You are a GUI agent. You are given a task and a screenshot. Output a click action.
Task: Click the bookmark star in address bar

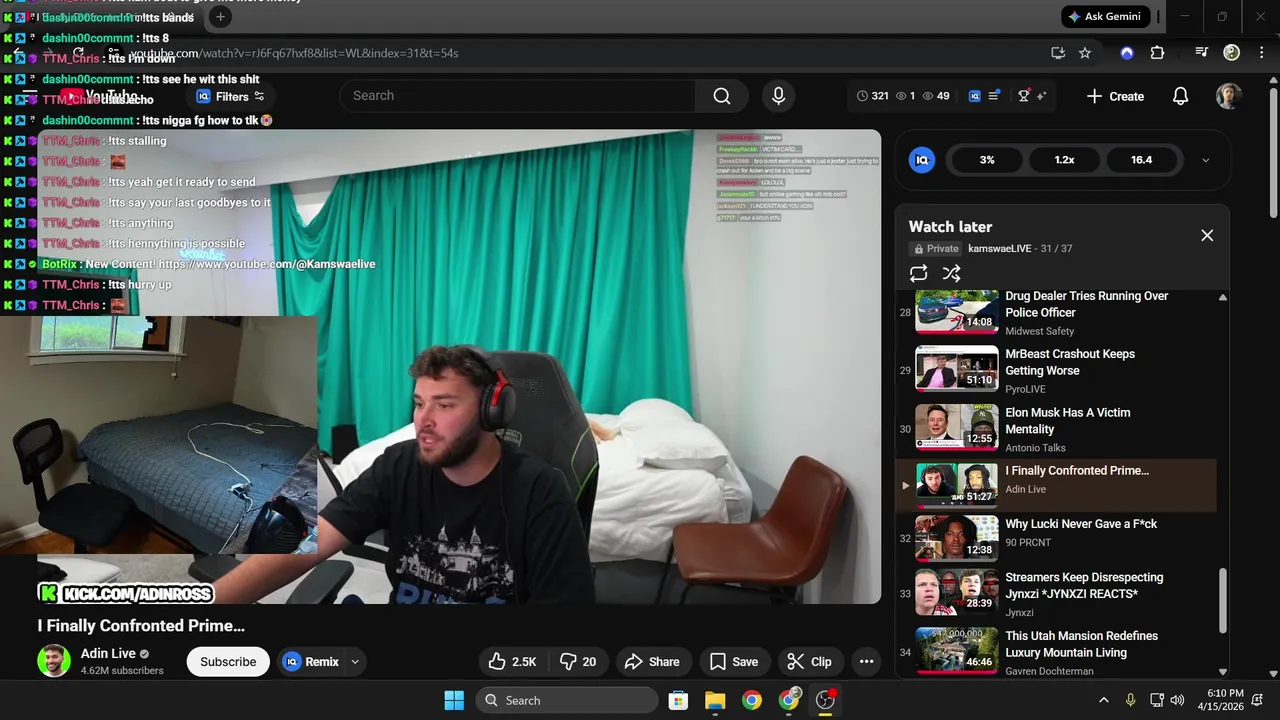(x=1085, y=53)
